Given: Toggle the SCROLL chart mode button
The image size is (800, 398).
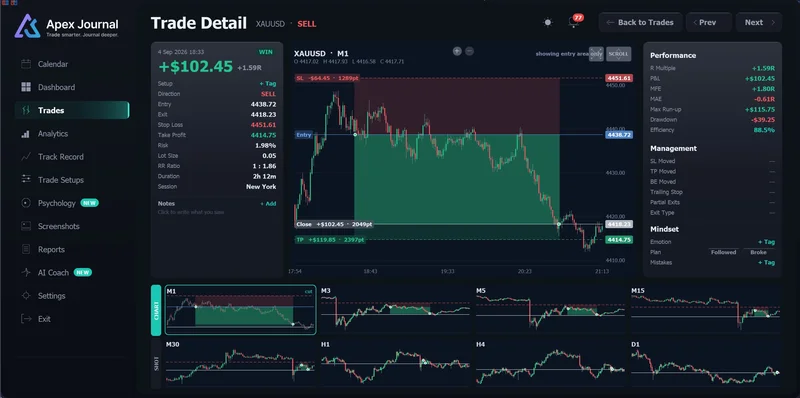Looking at the screenshot, I should 618,54.
